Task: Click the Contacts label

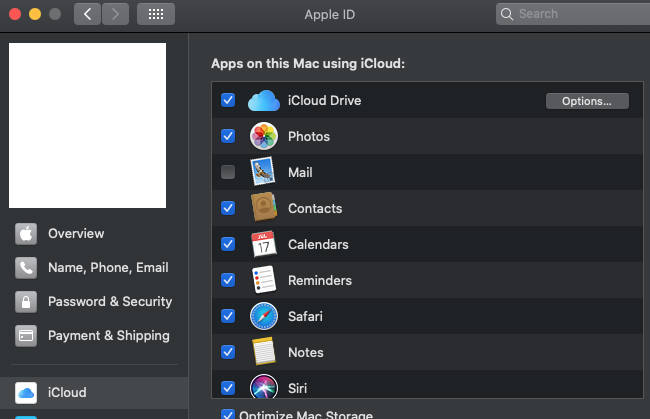Action: click(315, 208)
